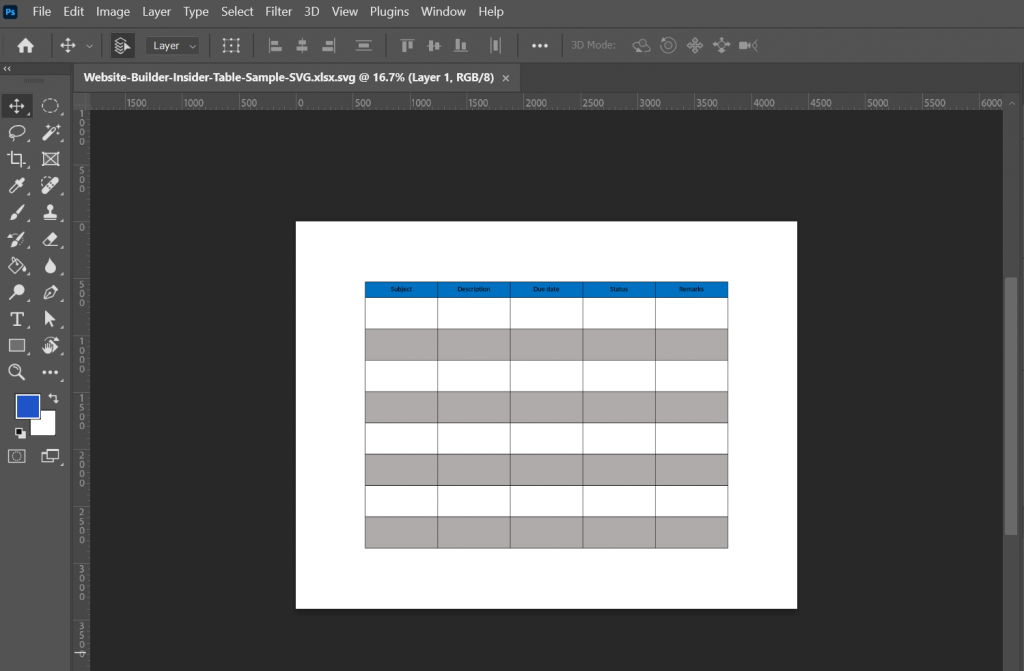This screenshot has width=1024, height=671.
Task: Click the Home button in options bar
Action: click(x=25, y=45)
